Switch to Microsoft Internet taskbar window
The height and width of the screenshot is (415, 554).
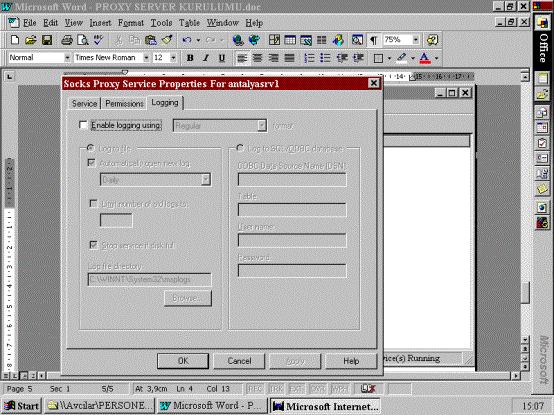point(325,406)
